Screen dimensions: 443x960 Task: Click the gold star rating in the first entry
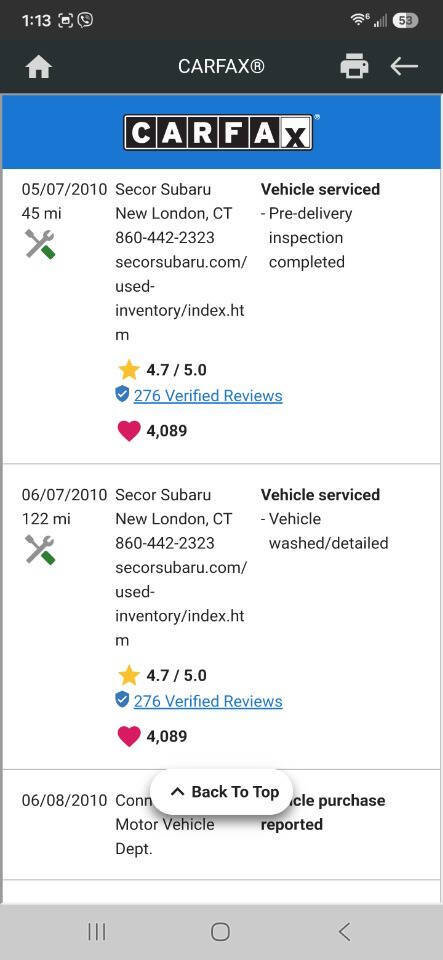point(128,370)
